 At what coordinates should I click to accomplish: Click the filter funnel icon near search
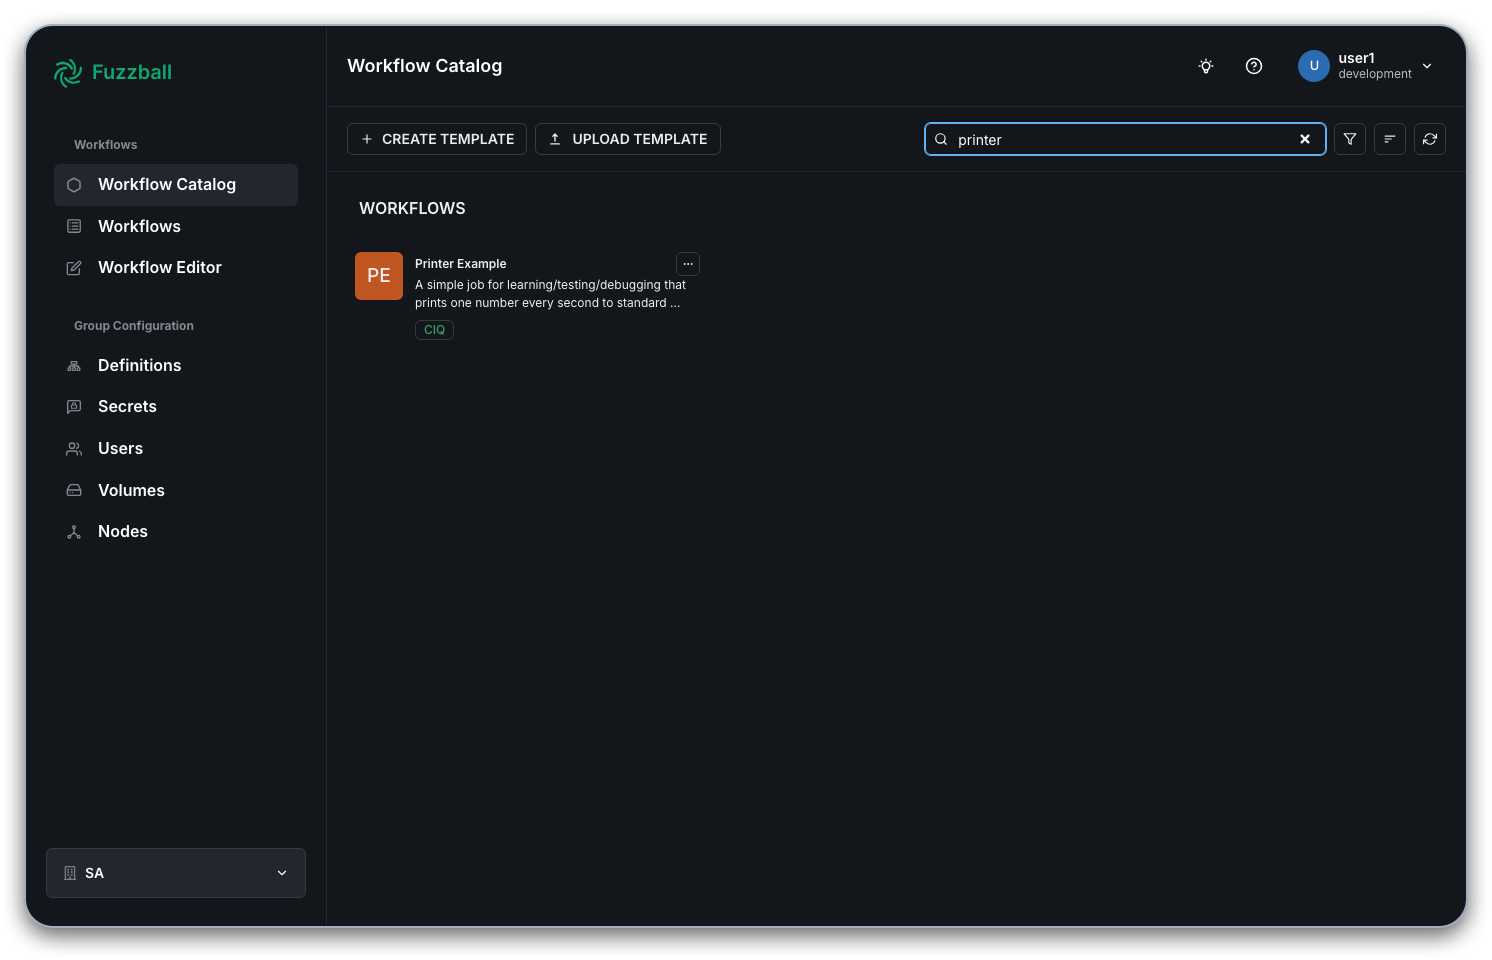[x=1349, y=139]
